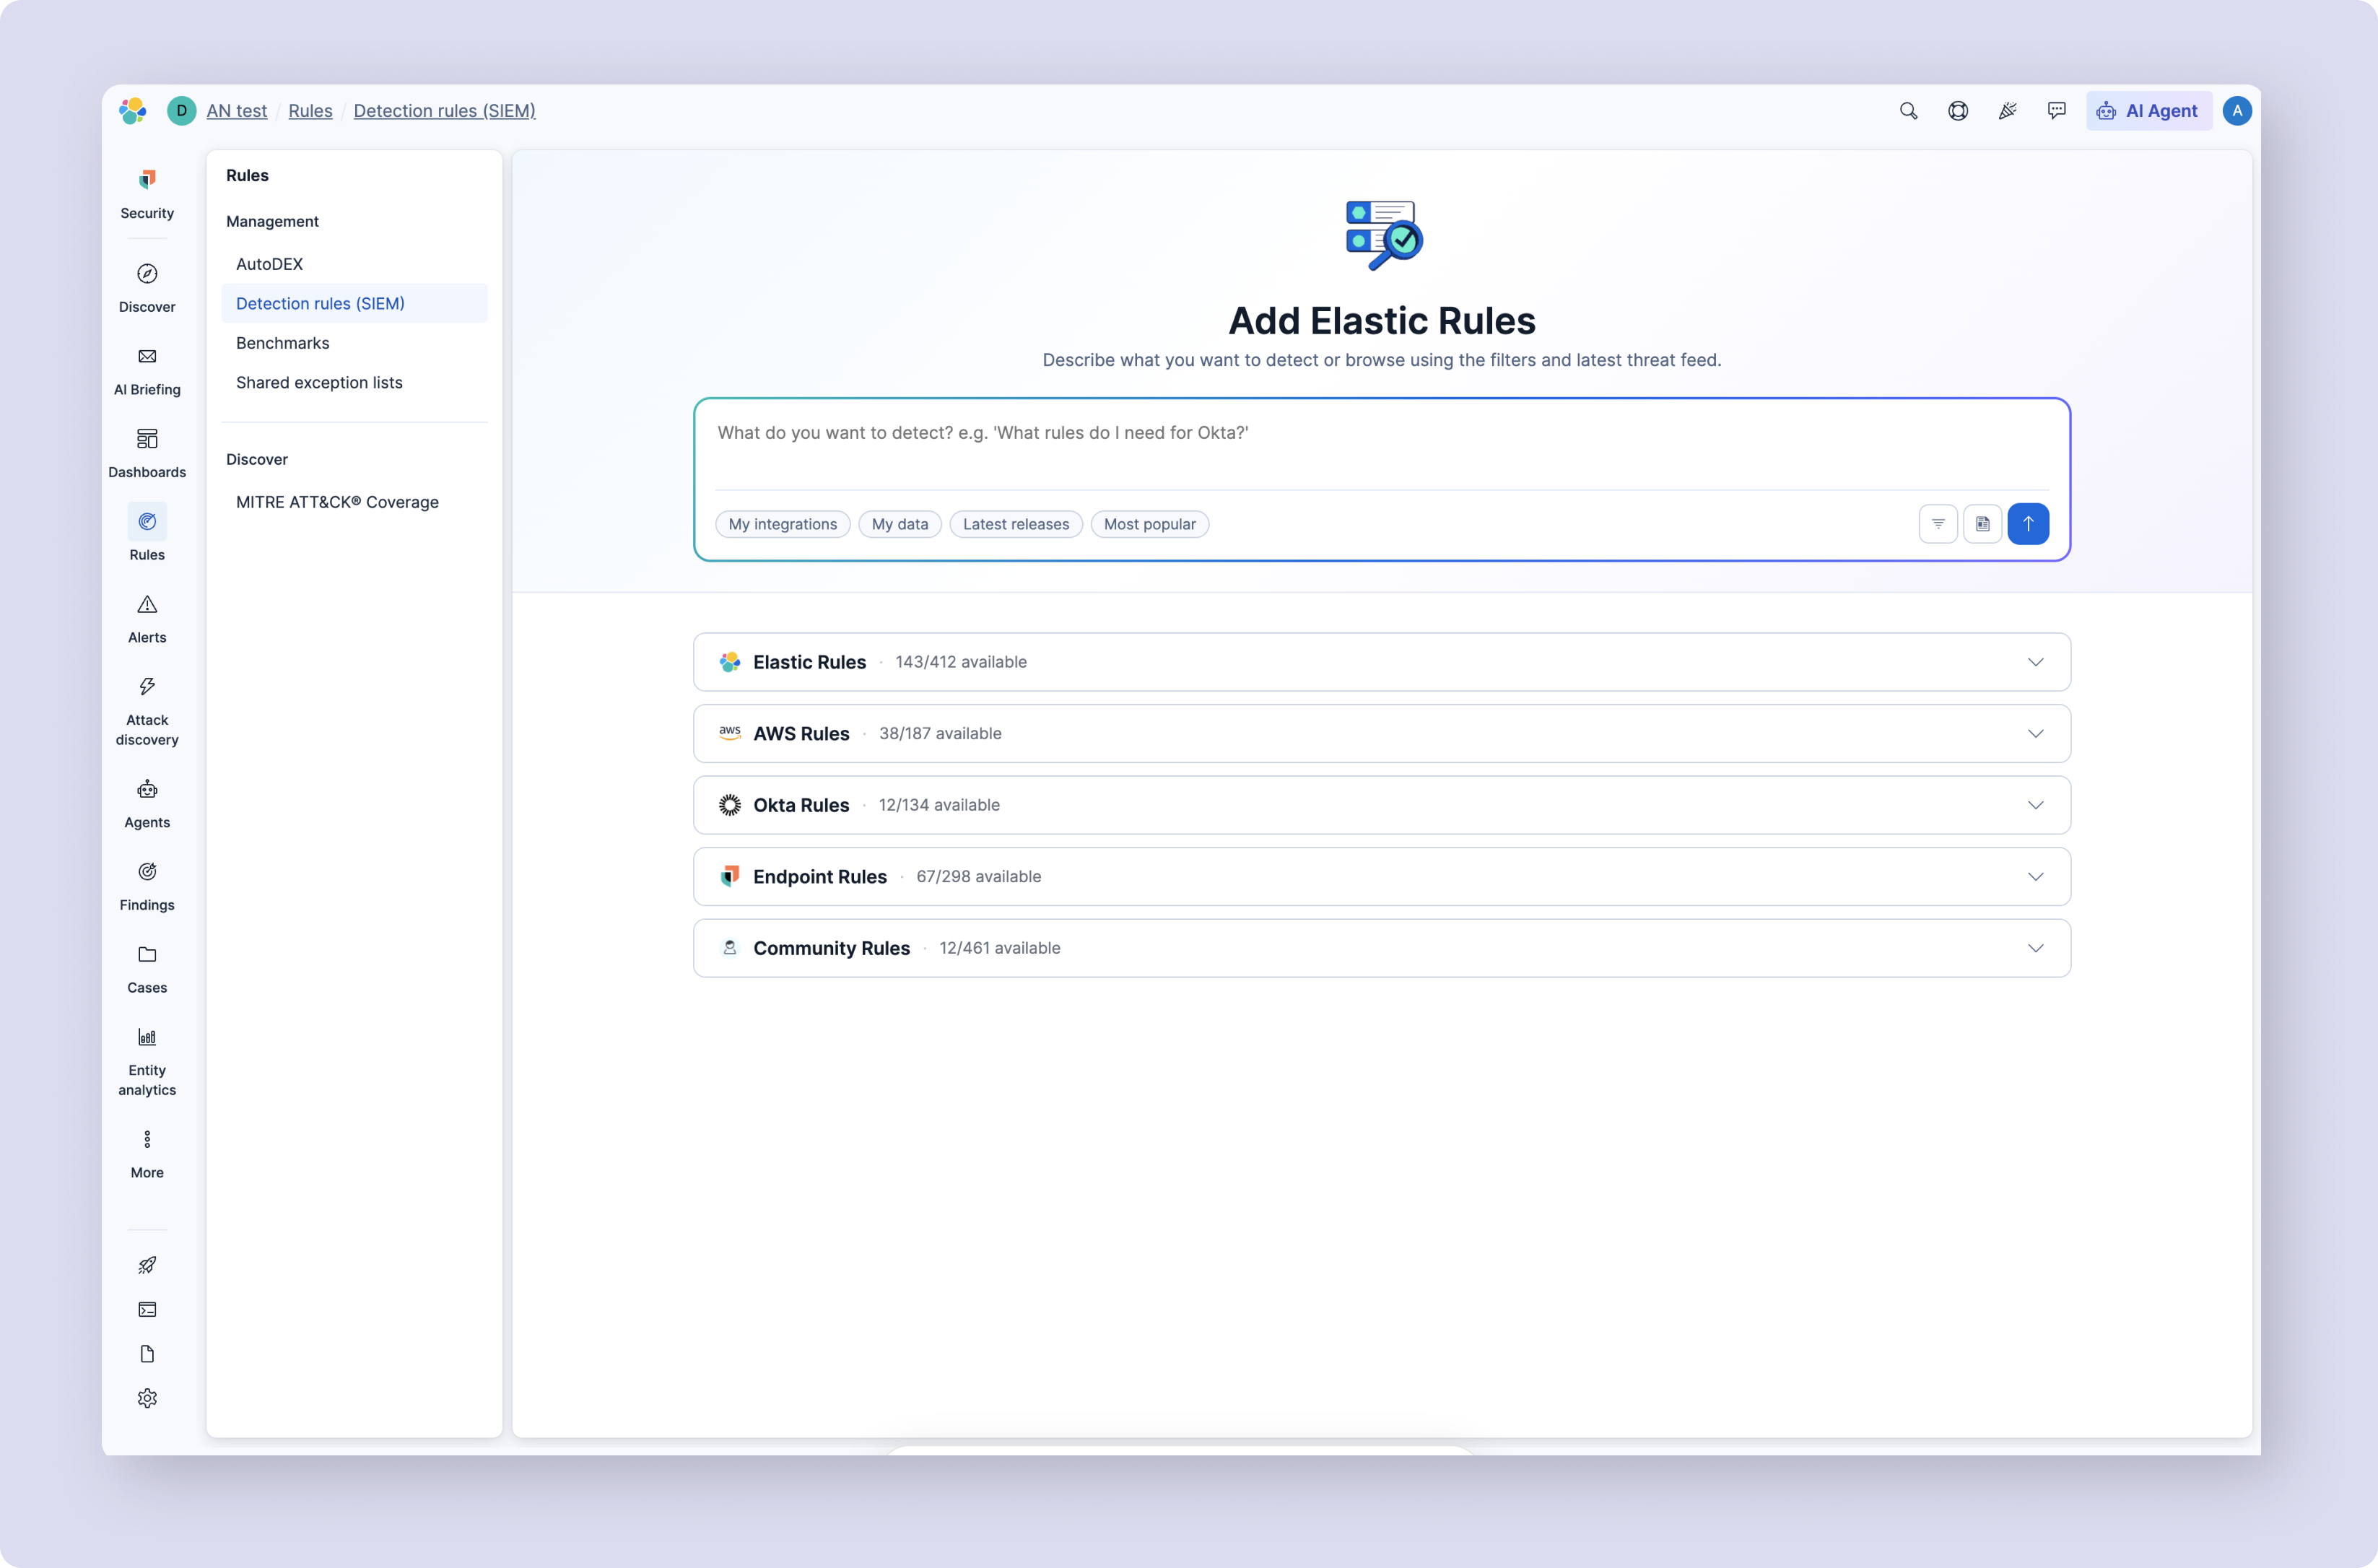The image size is (2378, 1568).
Task: Click the '143/412 available' count text
Action: click(960, 662)
